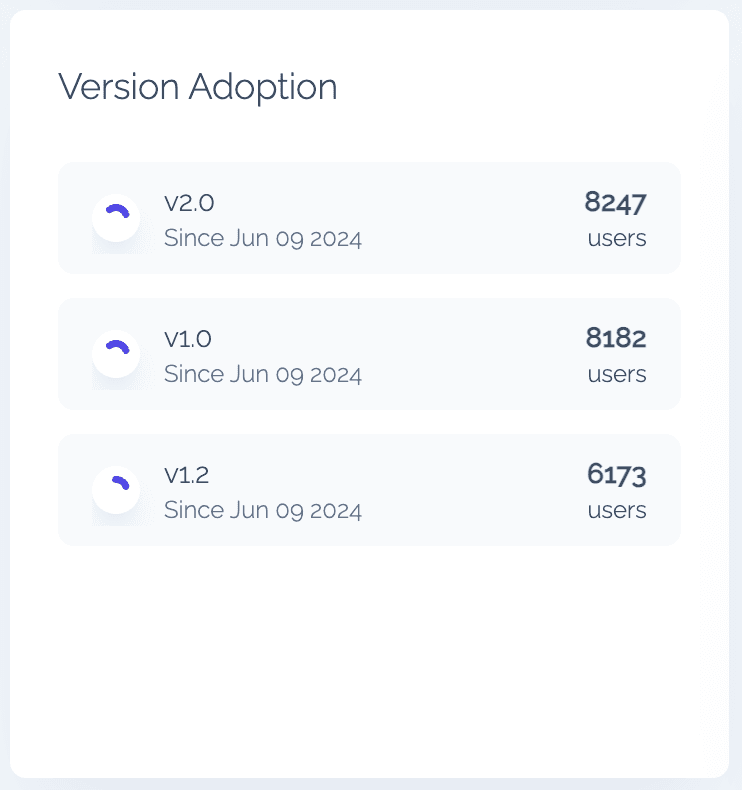
Task: Click the release date under v1.0
Action: pyautogui.click(x=263, y=375)
